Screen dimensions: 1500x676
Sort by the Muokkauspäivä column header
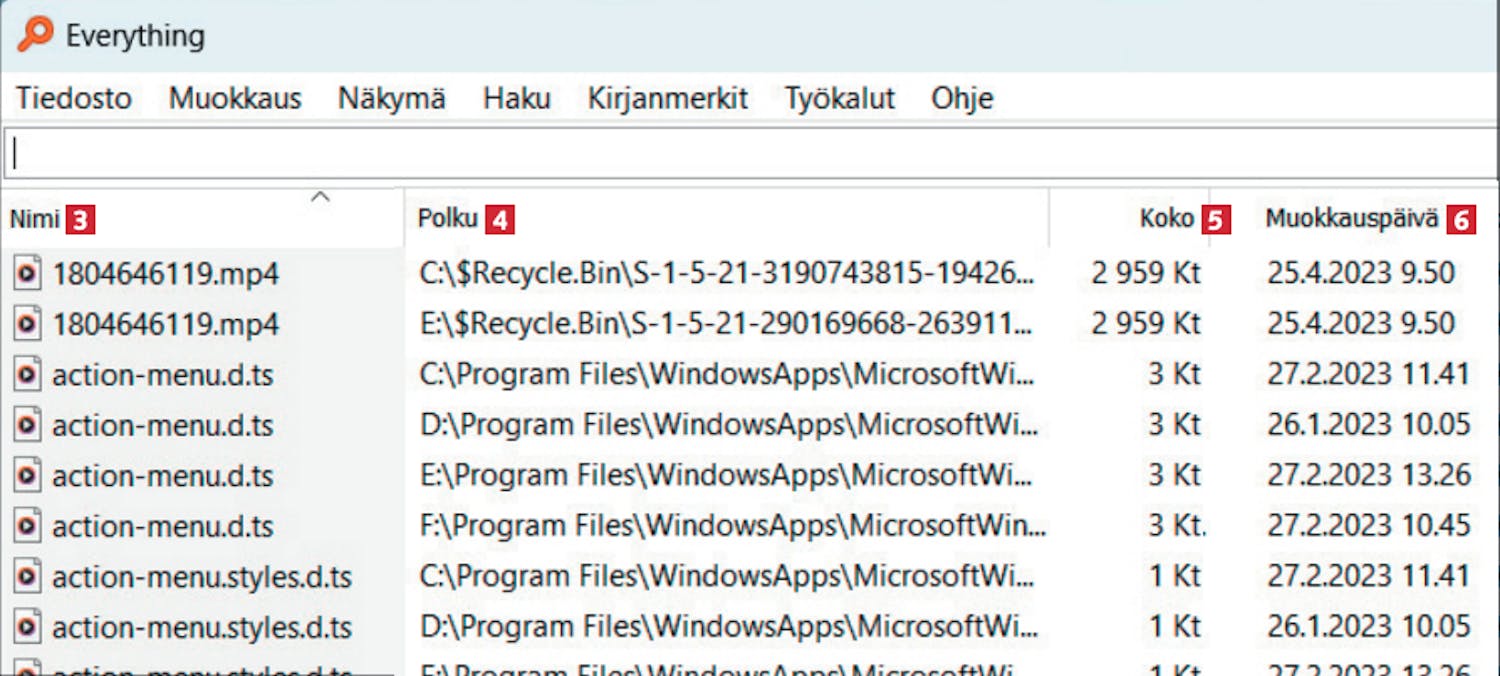click(x=1352, y=219)
